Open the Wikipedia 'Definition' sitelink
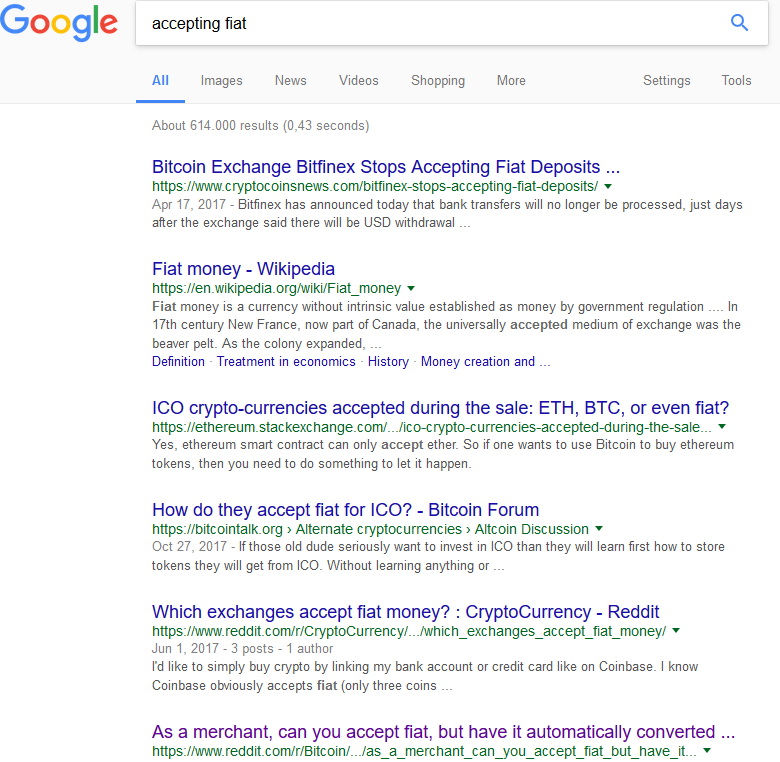 tap(179, 362)
